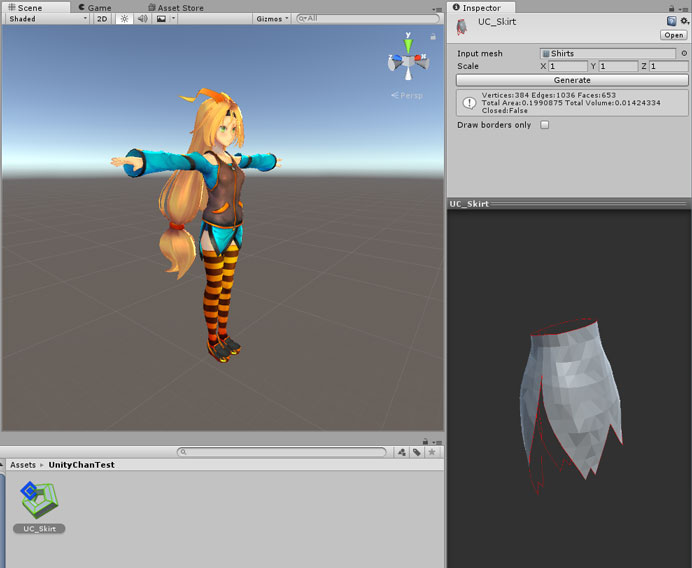Toggle scene gizmo lock icon

[433, 37]
